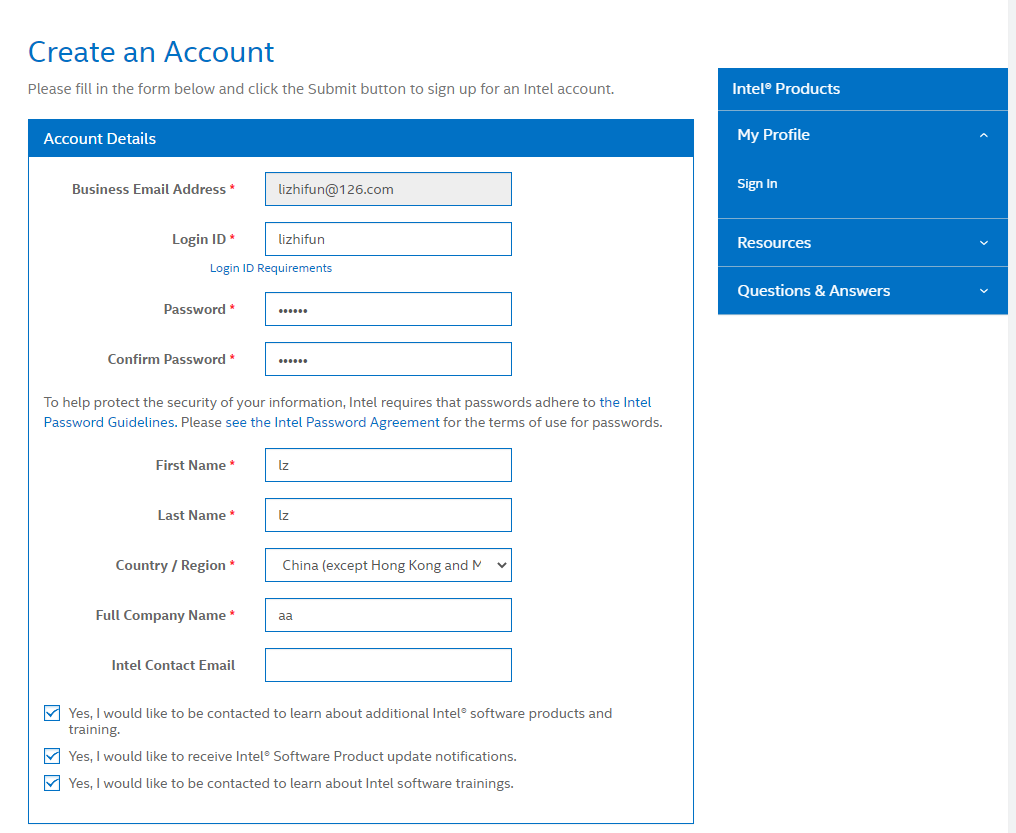The image size is (1016, 833).
Task: Focus the Confirm Password field
Action: (x=388, y=359)
